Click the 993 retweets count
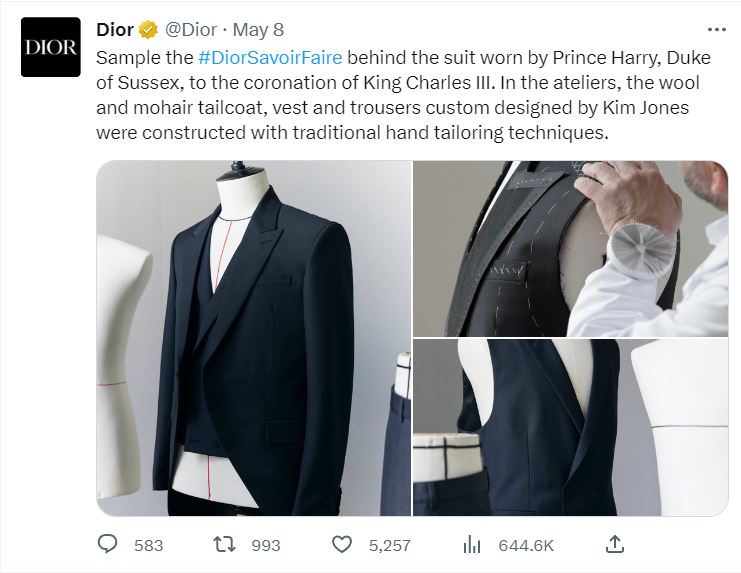This screenshot has width=741, height=573. [266, 545]
